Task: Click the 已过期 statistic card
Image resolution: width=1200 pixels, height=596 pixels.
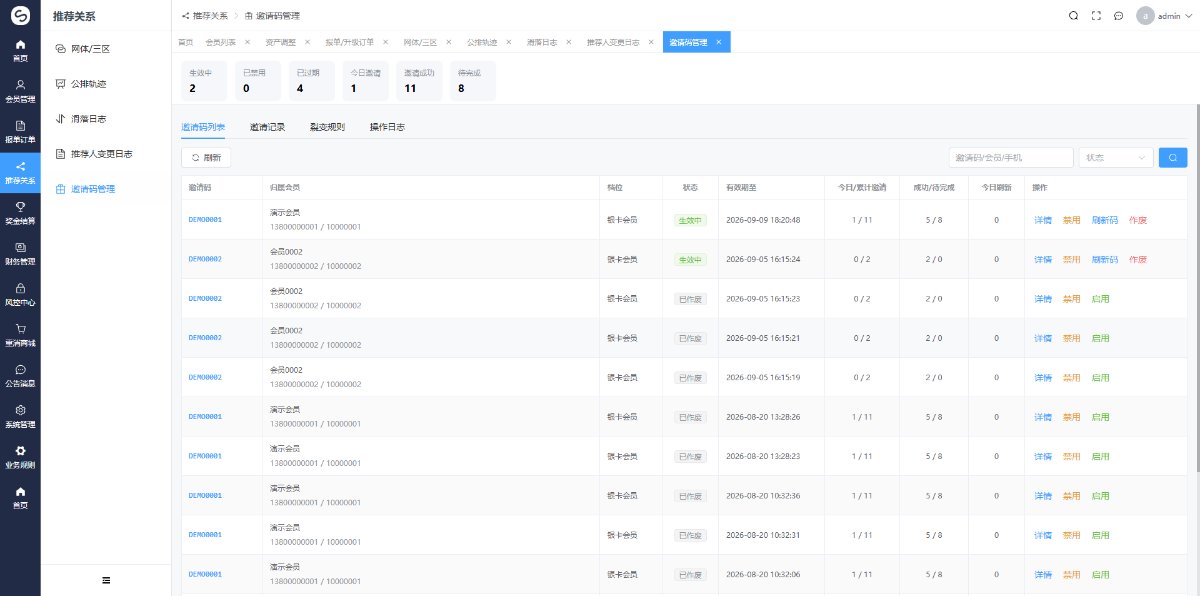Action: [313, 82]
